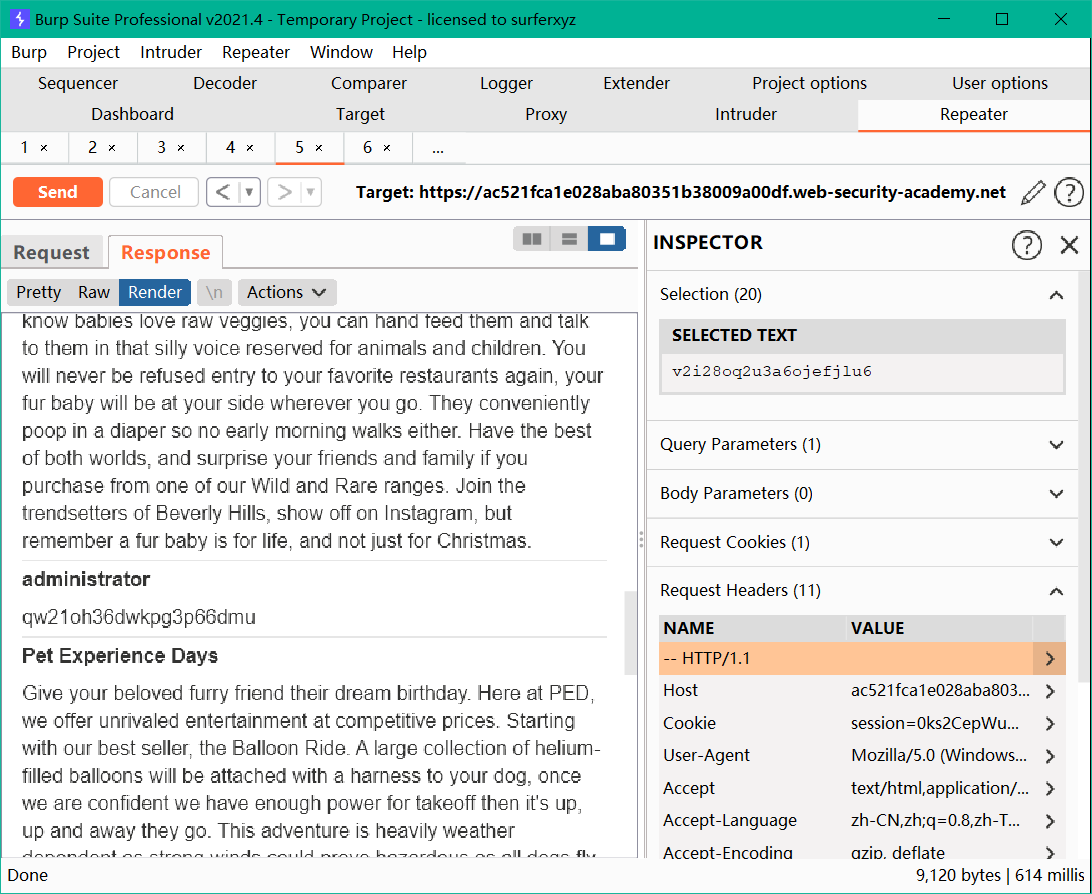Close Repeater tab 2
The height and width of the screenshot is (894, 1092).
(x=111, y=148)
